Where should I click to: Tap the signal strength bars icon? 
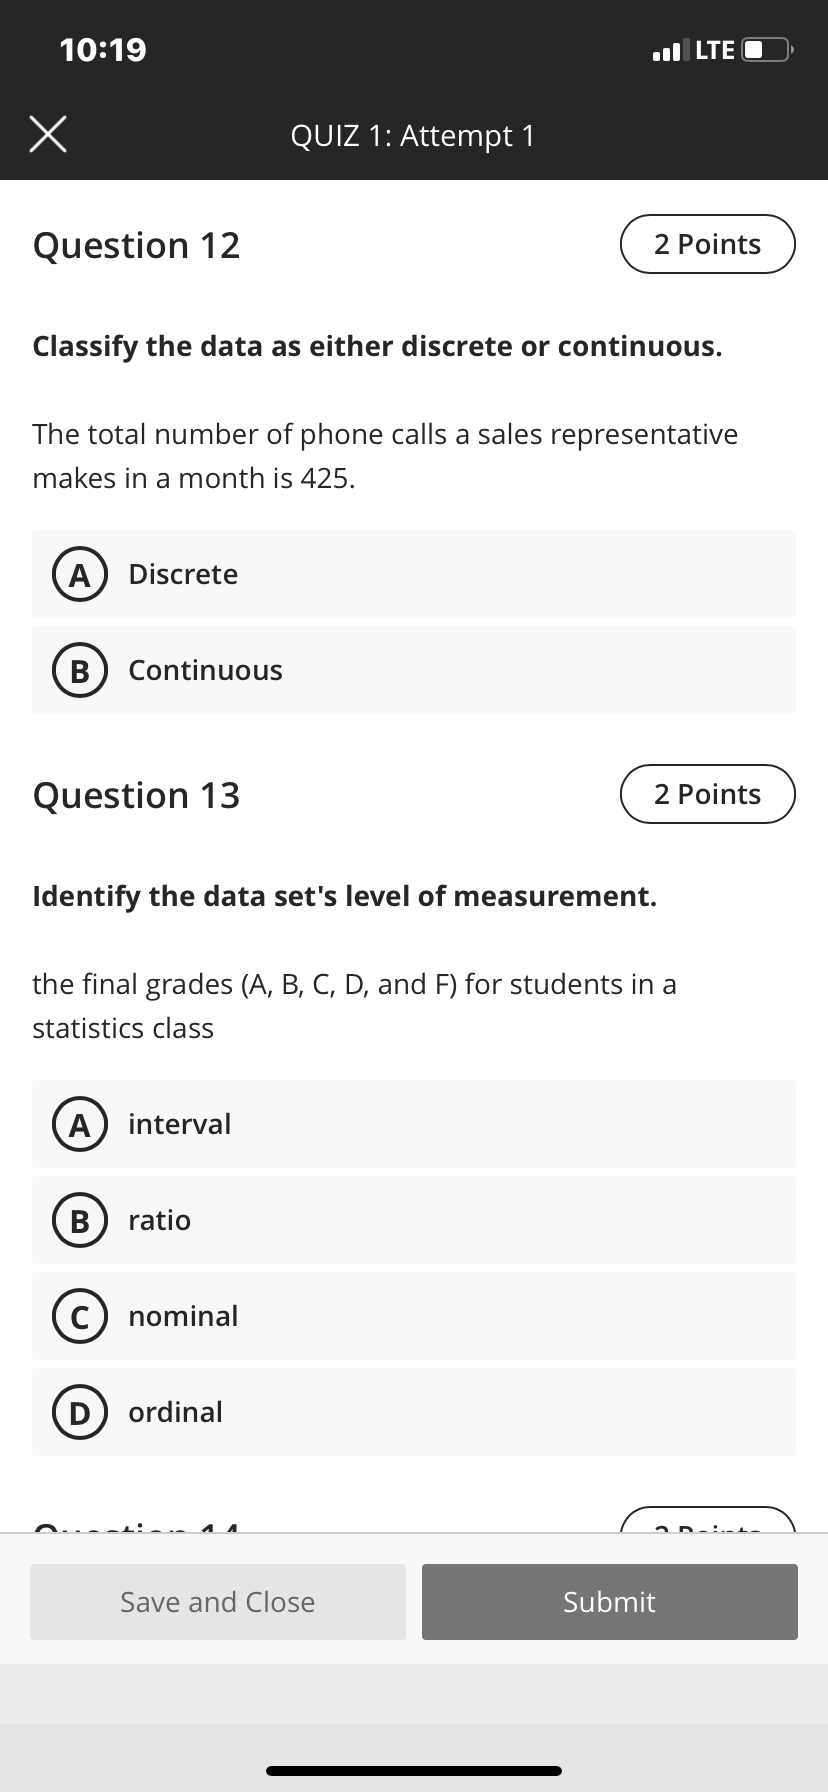pos(670,49)
